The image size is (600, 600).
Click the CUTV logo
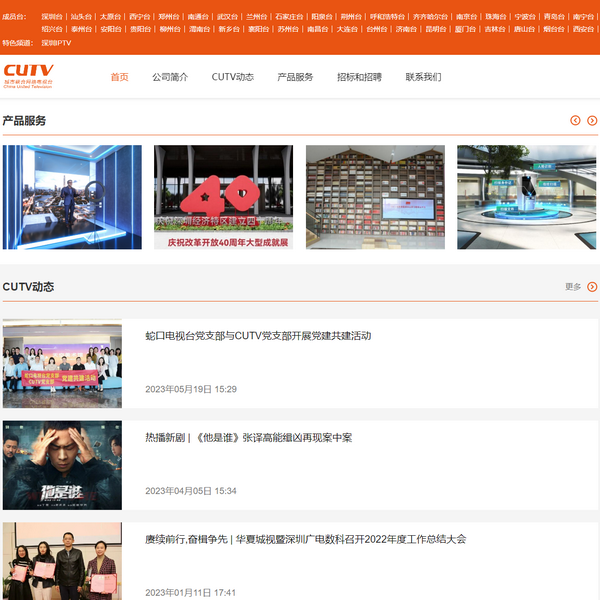[28, 76]
